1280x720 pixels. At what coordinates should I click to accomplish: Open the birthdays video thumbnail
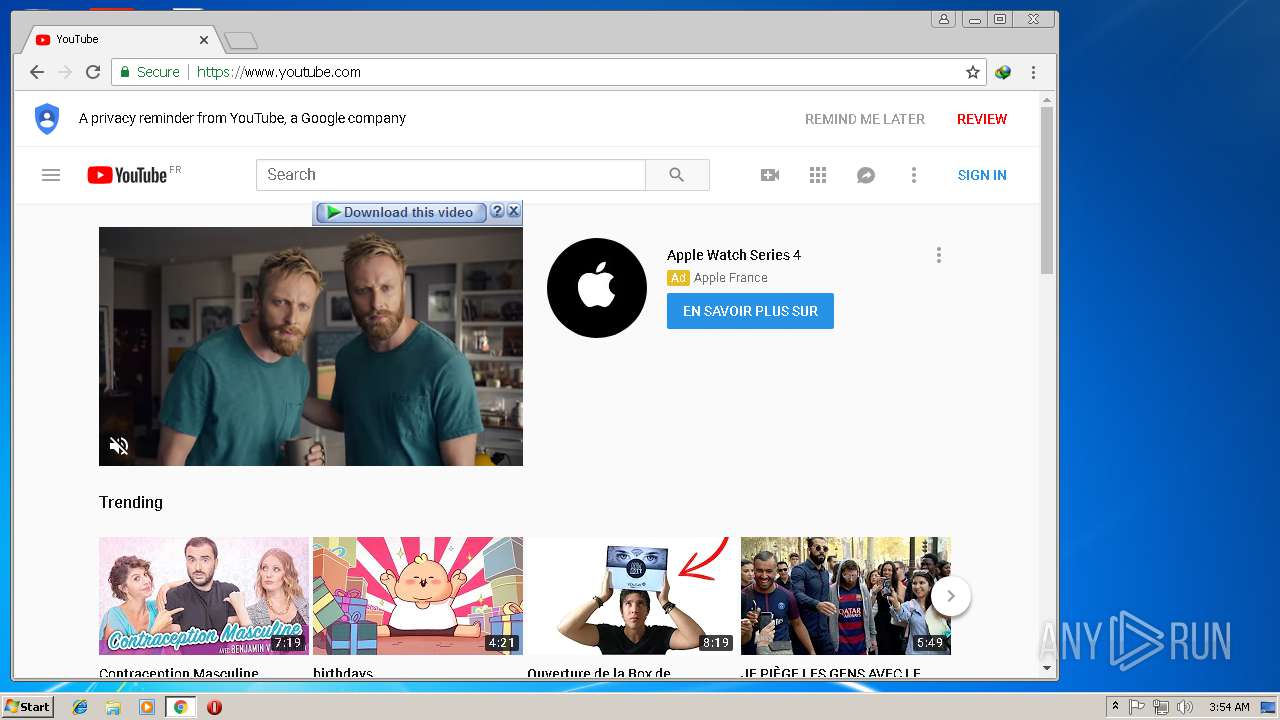click(418, 596)
